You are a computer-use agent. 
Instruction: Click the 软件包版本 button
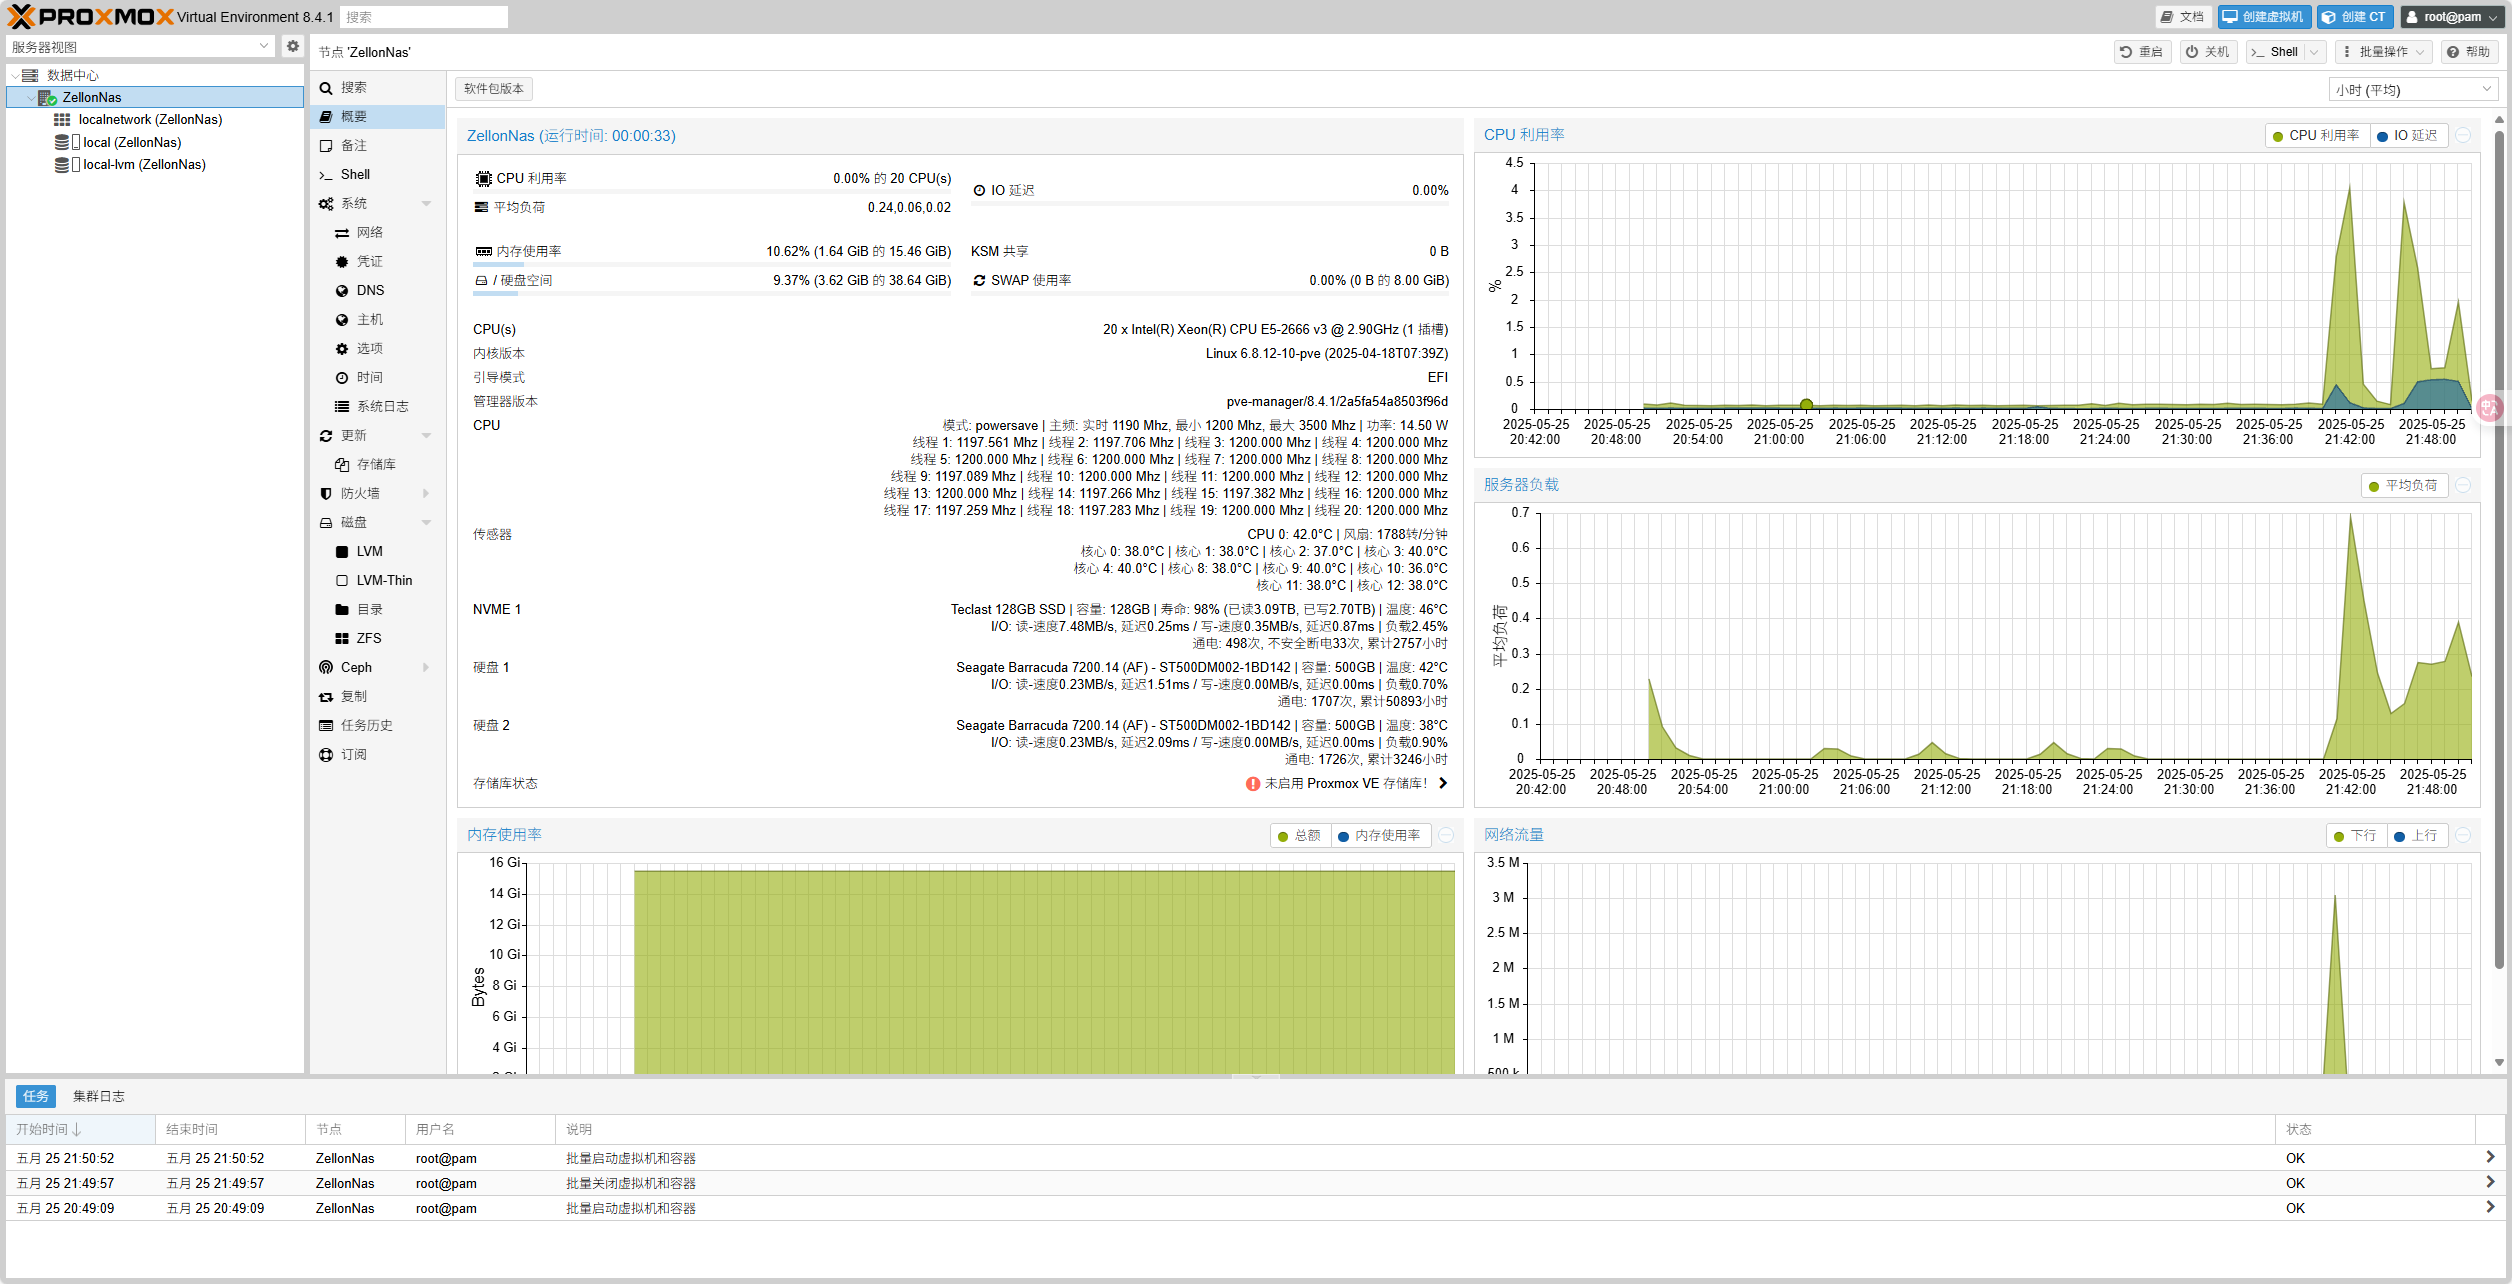(x=494, y=89)
